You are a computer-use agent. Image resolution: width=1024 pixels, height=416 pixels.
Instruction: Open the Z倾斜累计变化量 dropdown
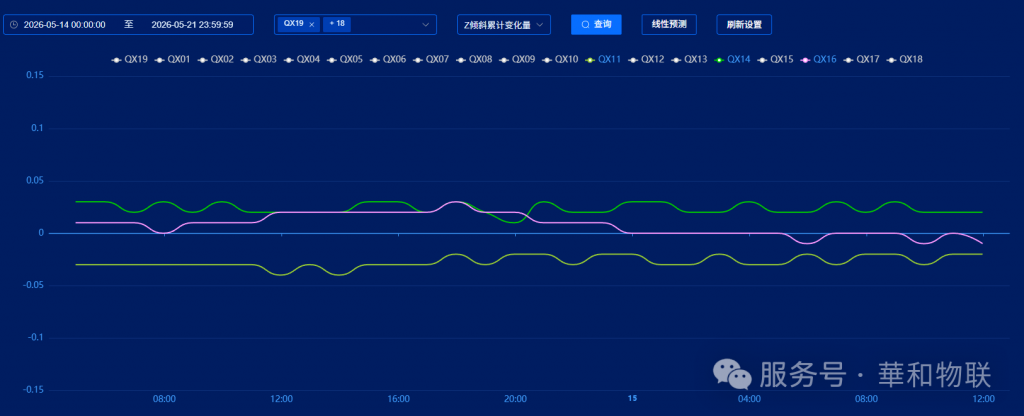(504, 24)
